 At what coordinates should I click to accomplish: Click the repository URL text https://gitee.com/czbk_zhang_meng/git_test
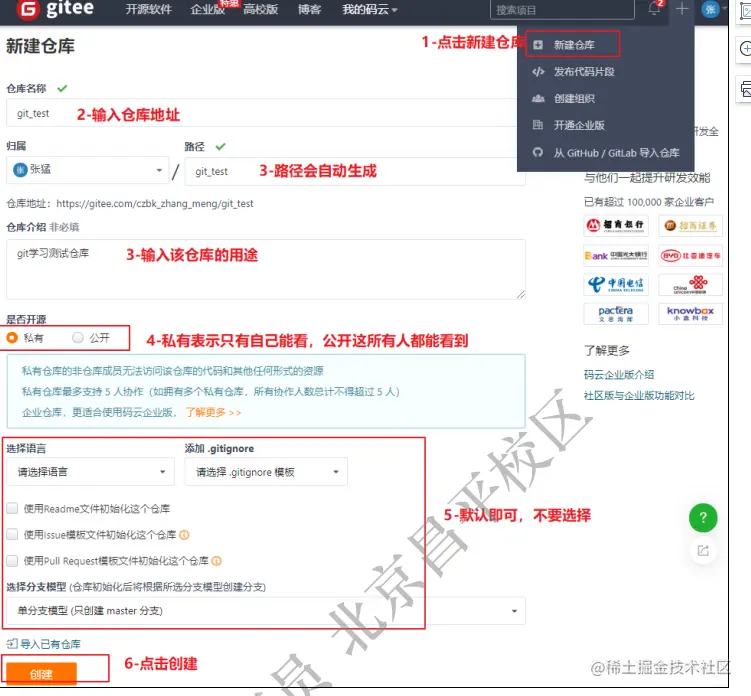(155, 204)
